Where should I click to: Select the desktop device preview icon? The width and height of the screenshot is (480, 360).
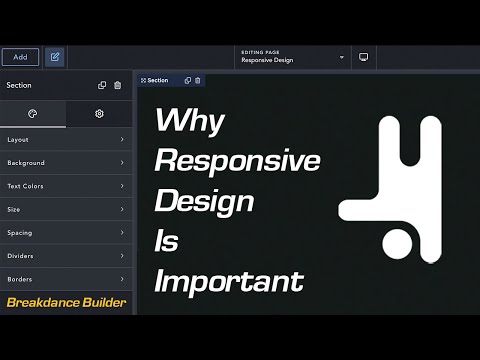pyautogui.click(x=364, y=57)
